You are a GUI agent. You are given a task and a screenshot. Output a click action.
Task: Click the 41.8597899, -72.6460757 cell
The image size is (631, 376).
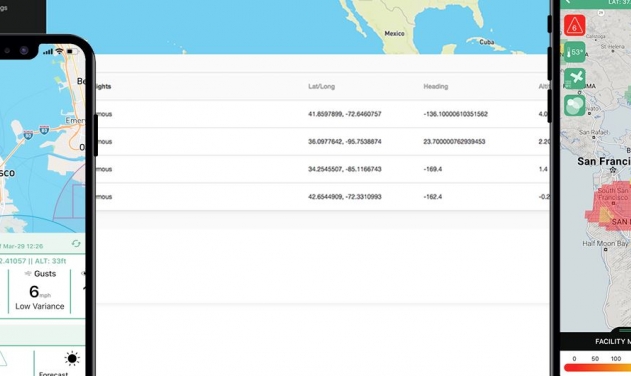[344, 114]
